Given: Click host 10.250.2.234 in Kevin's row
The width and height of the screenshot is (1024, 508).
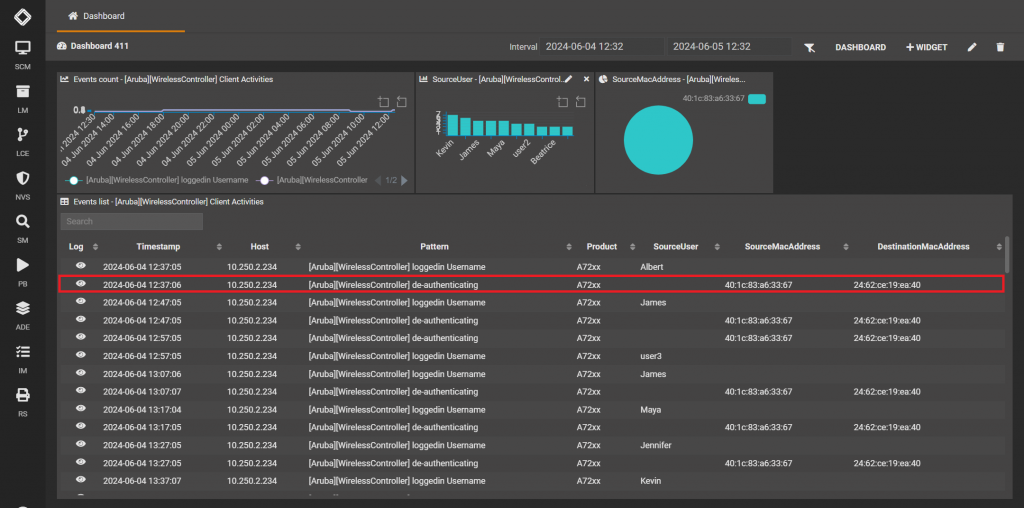Looking at the screenshot, I should click(x=252, y=481).
